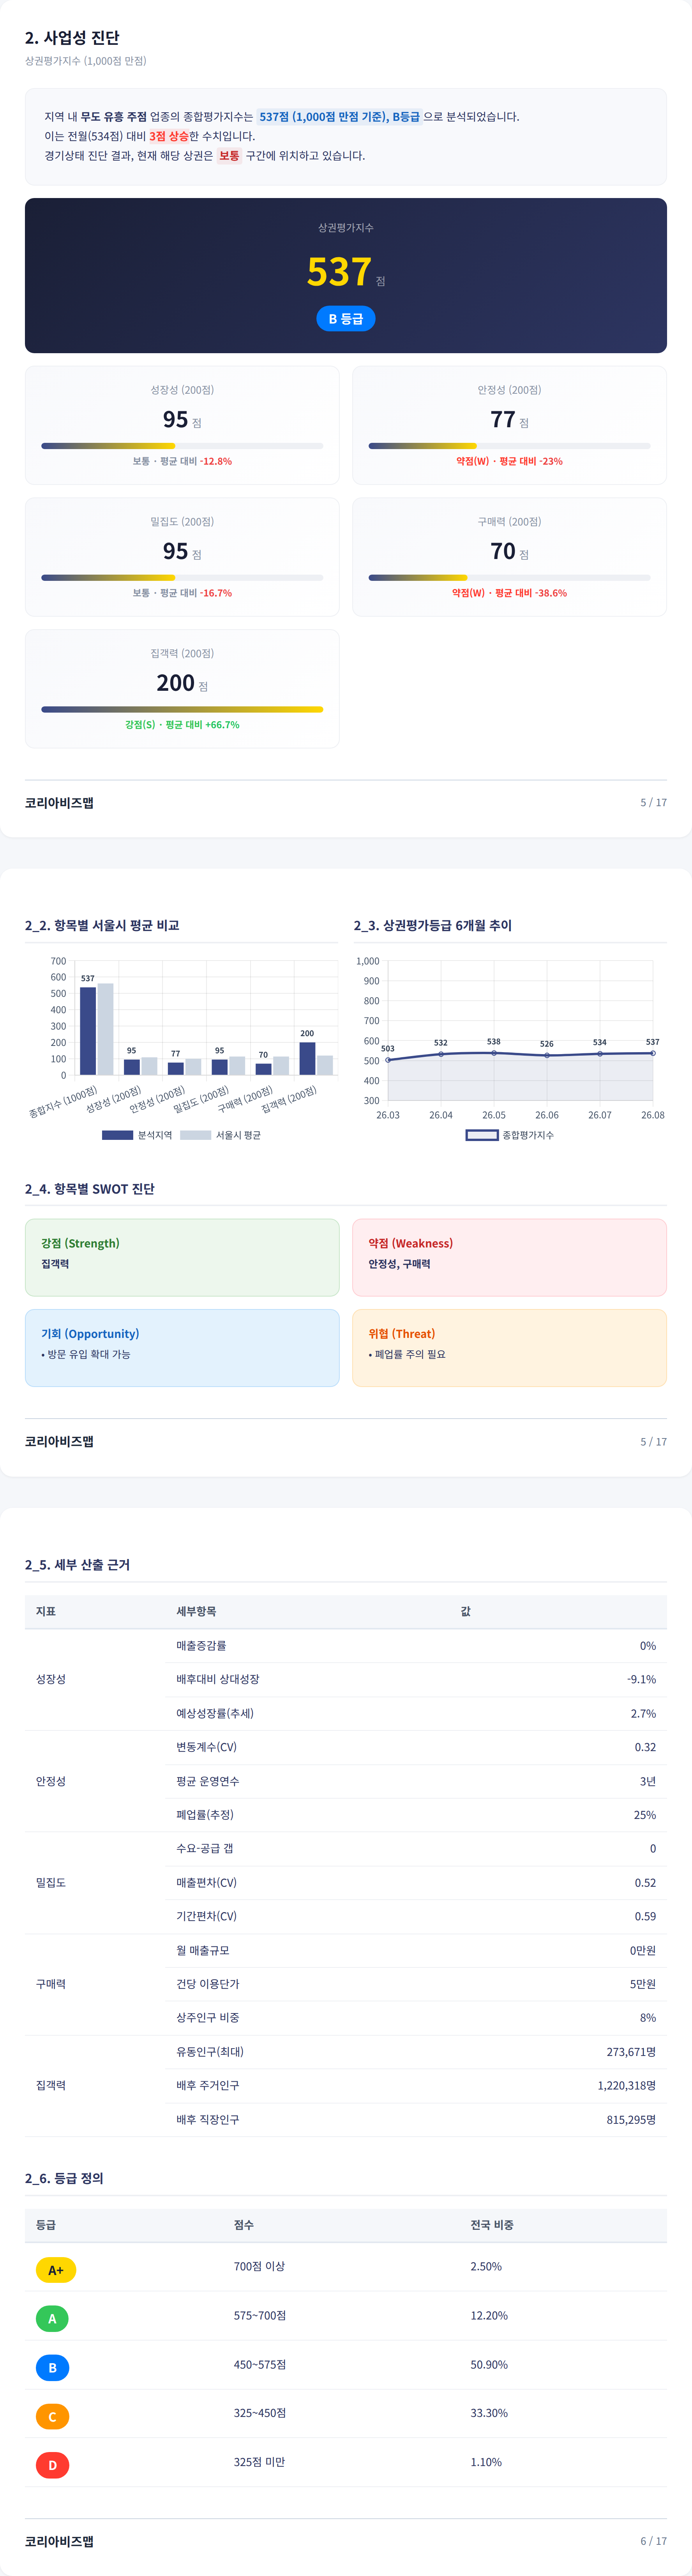
Task: Click the 성장성 (200점) card progress bar
Action: pyautogui.click(x=182, y=446)
